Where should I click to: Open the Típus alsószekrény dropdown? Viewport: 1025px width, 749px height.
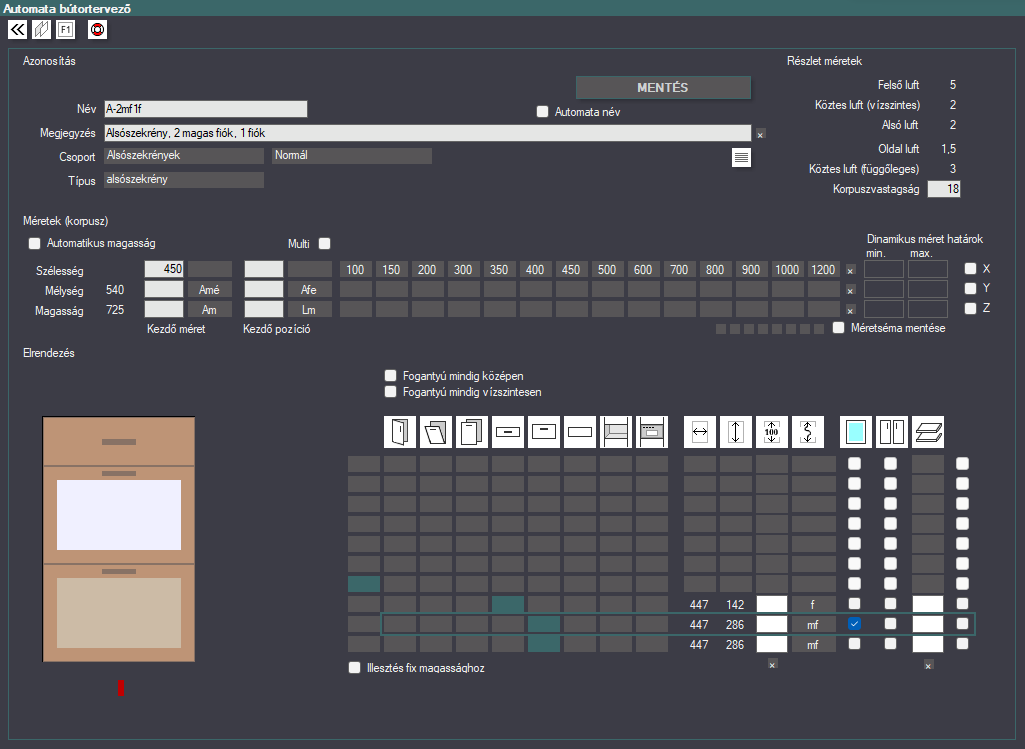pyautogui.click(x=184, y=180)
